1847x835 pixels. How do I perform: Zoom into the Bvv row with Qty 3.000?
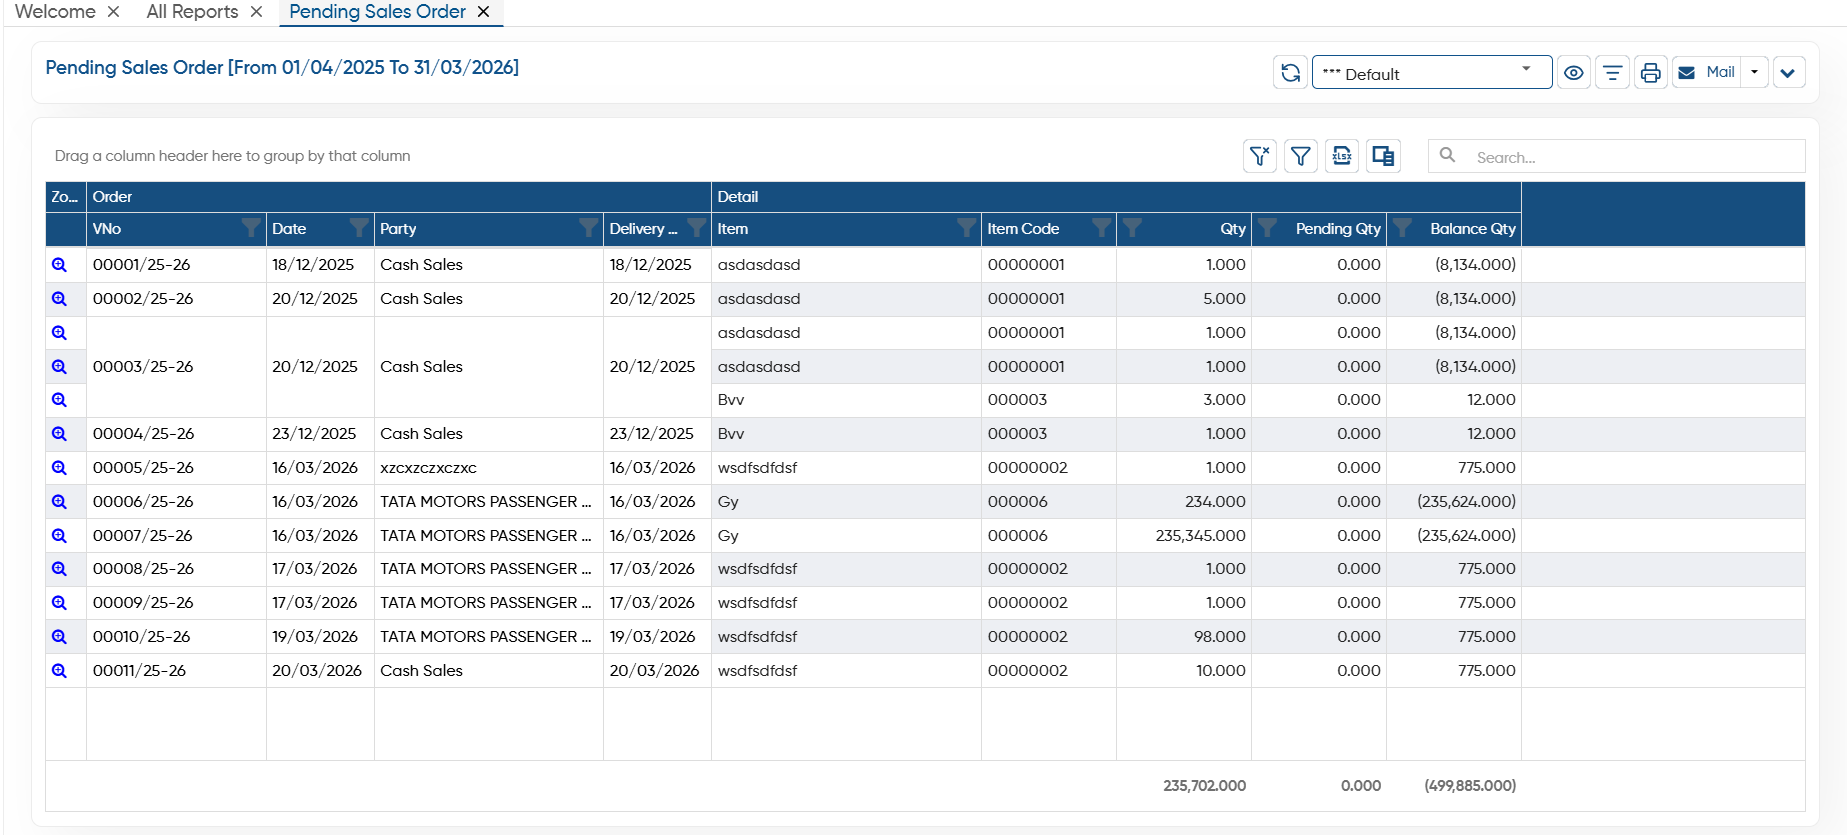pyautogui.click(x=59, y=400)
